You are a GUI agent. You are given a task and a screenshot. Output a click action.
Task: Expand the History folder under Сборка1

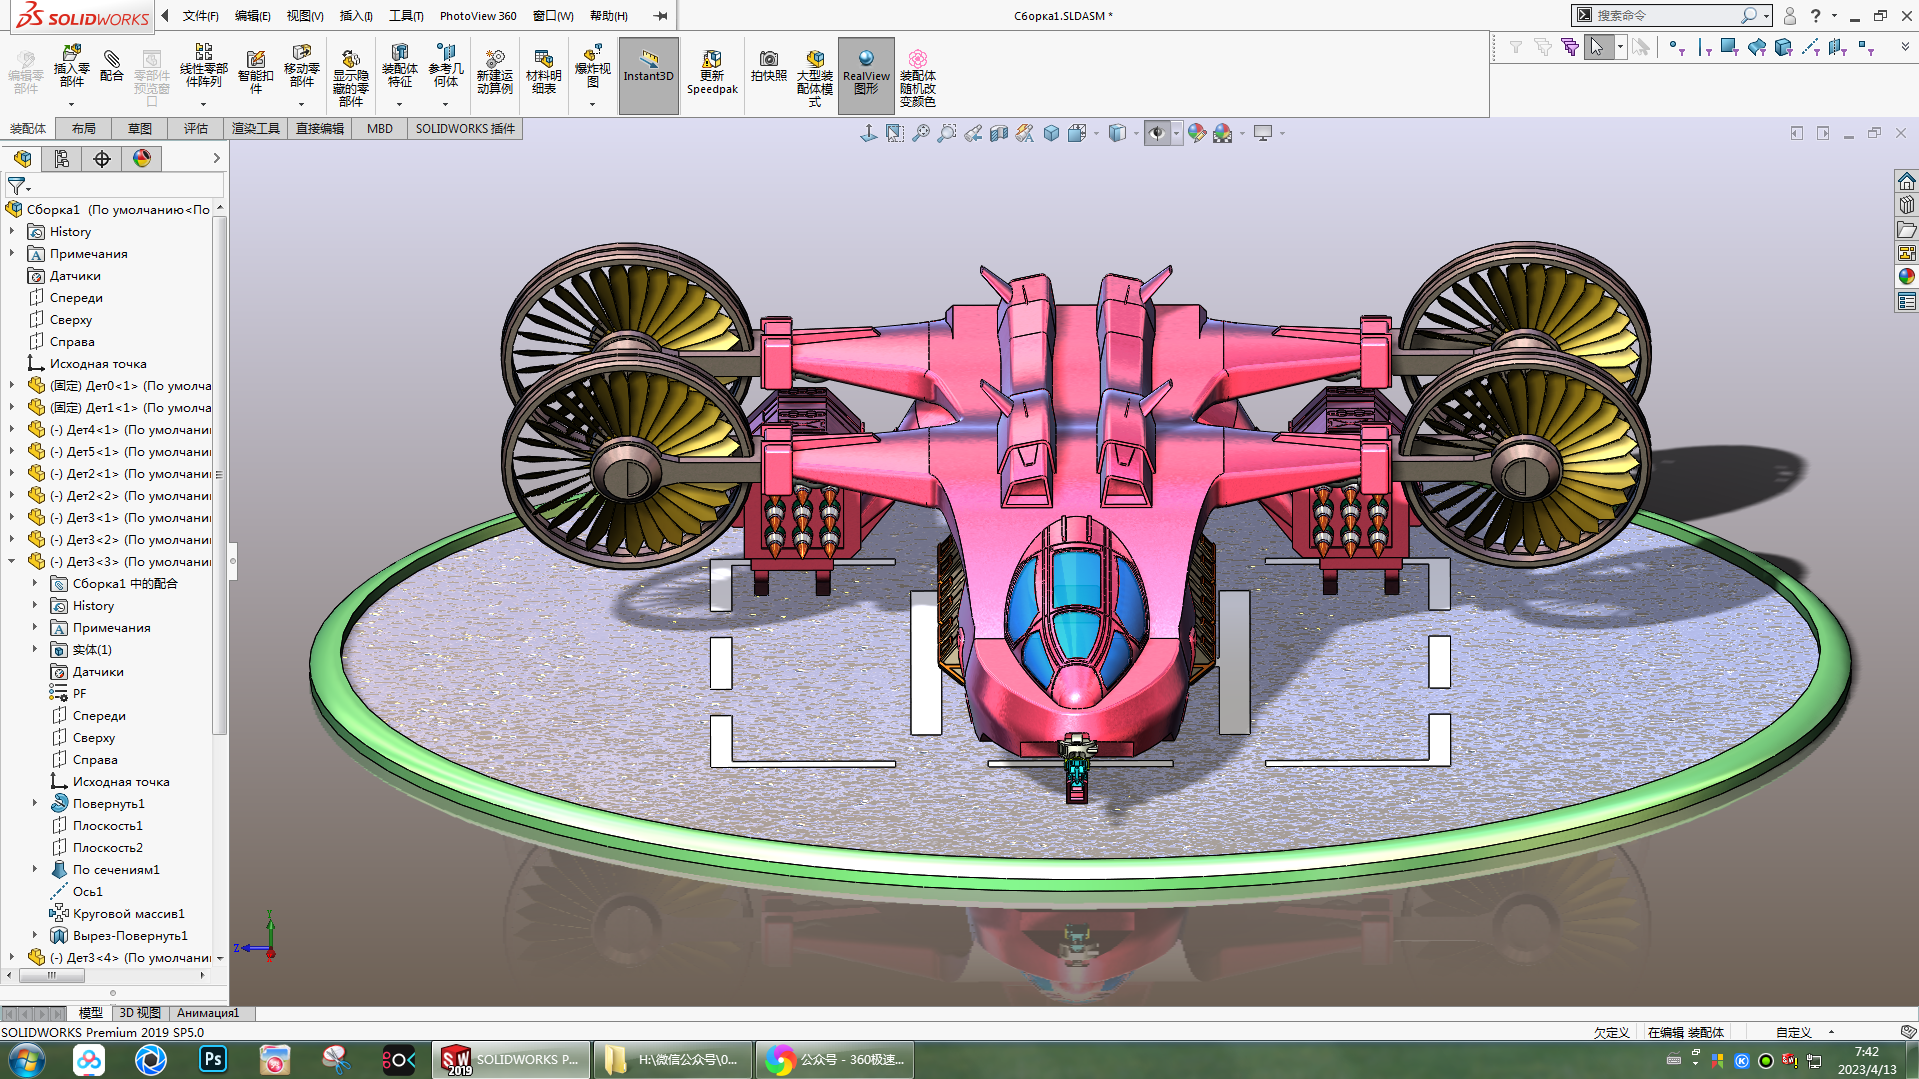pyautogui.click(x=12, y=232)
